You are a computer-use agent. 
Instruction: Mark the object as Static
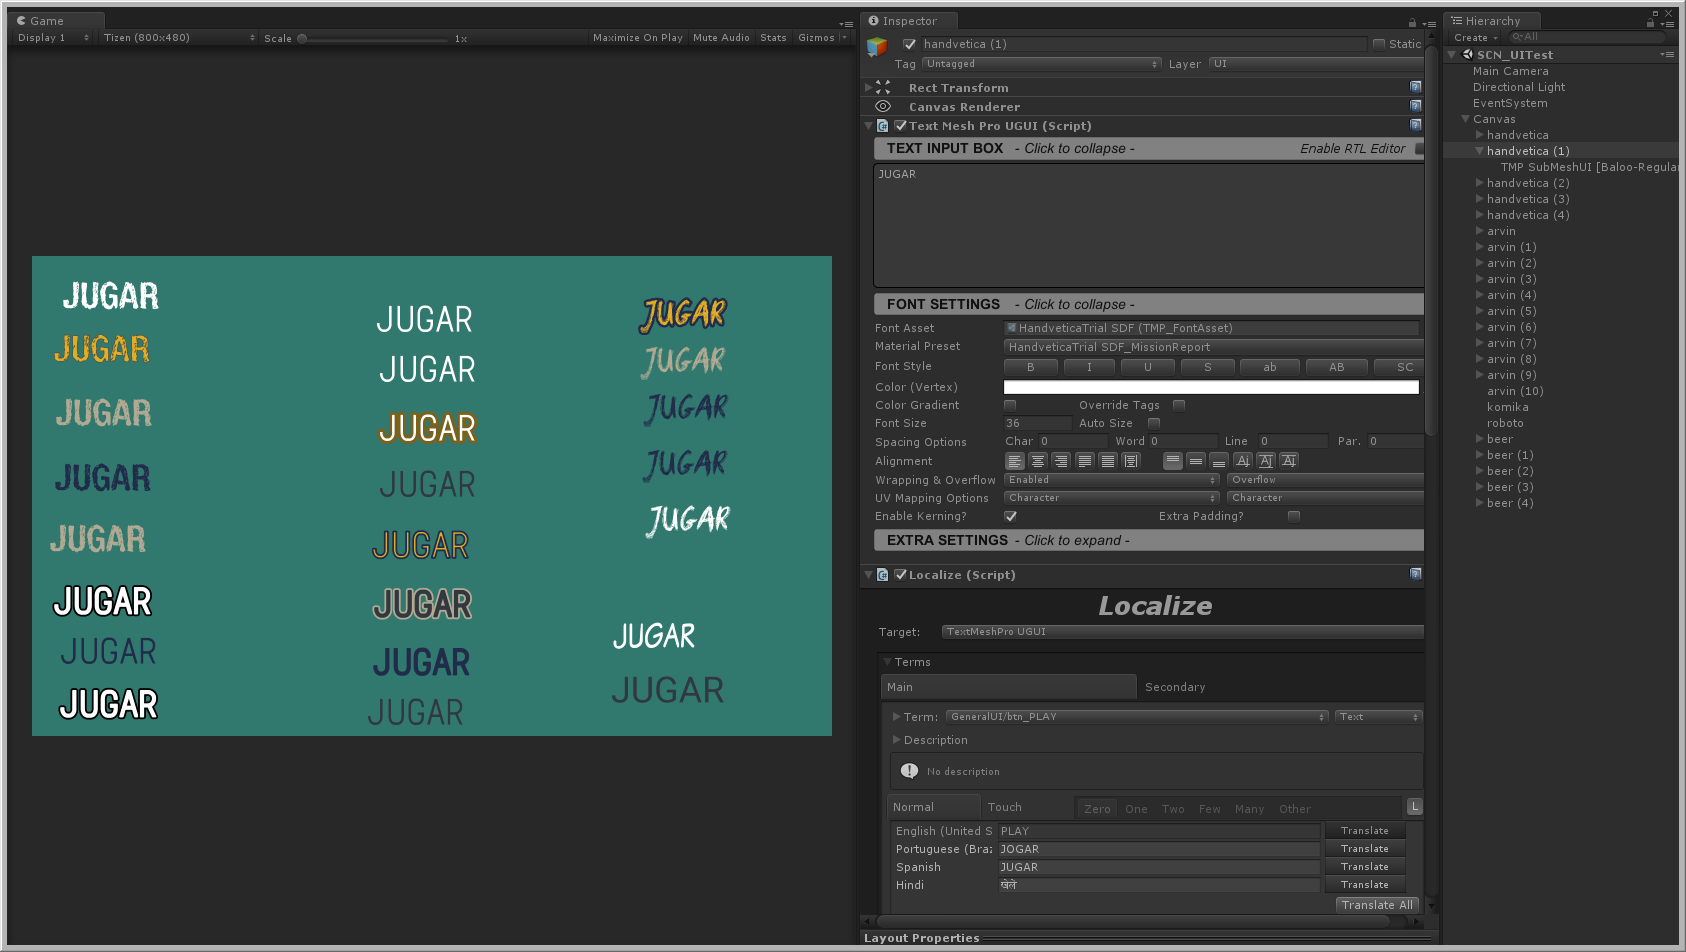click(1379, 44)
